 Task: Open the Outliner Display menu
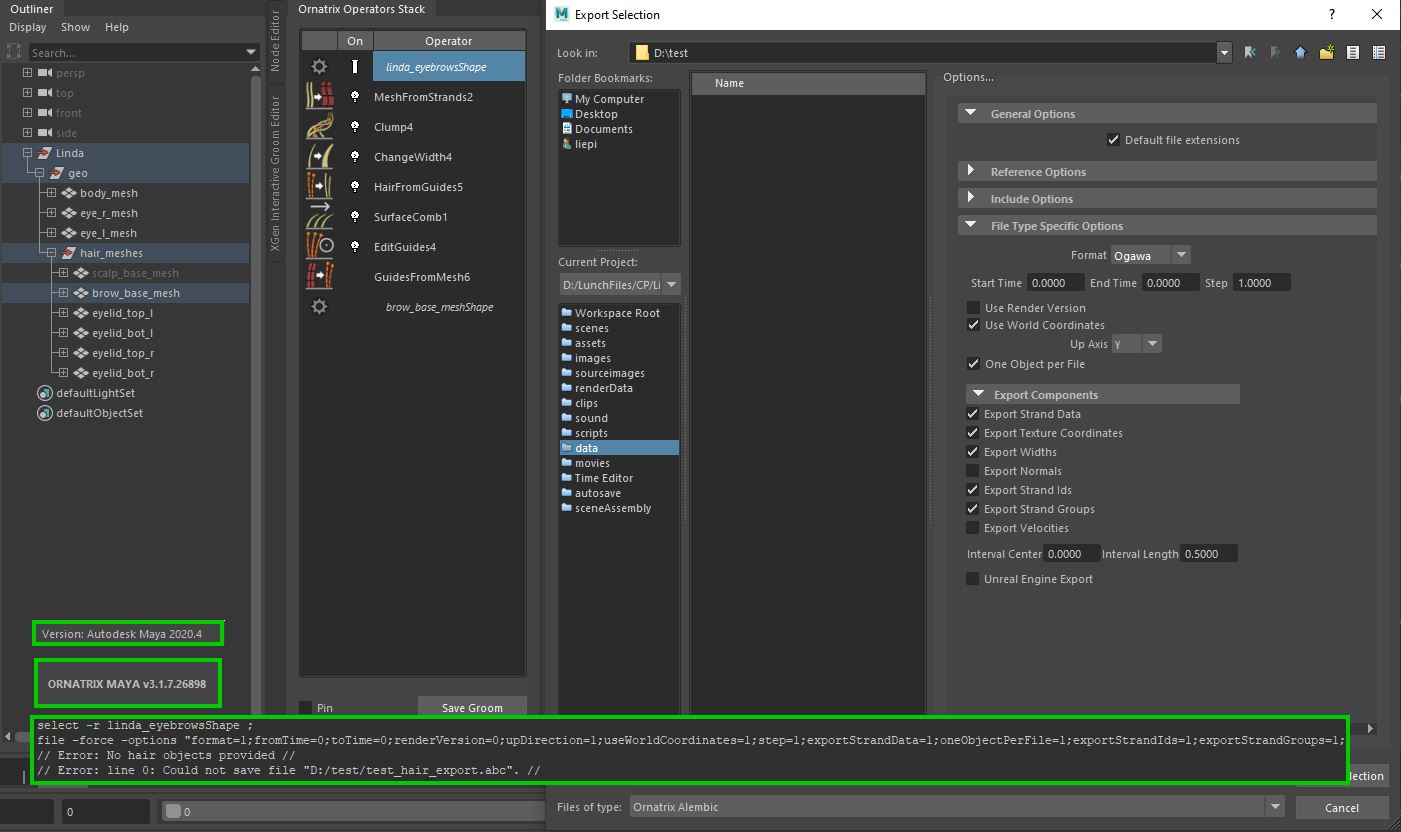coord(28,27)
